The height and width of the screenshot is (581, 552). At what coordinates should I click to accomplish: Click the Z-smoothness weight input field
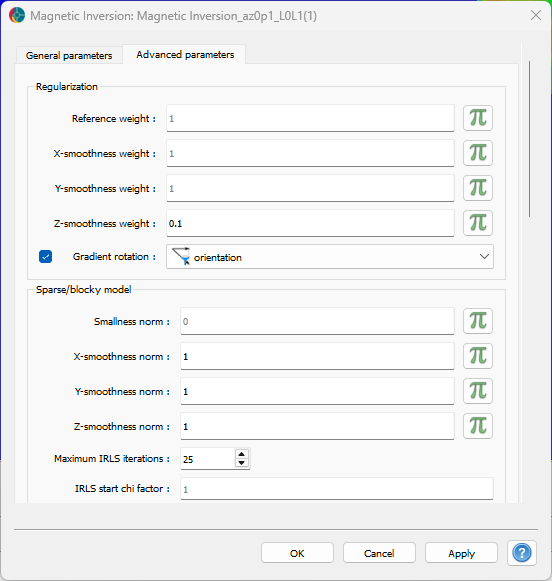pyautogui.click(x=310, y=223)
